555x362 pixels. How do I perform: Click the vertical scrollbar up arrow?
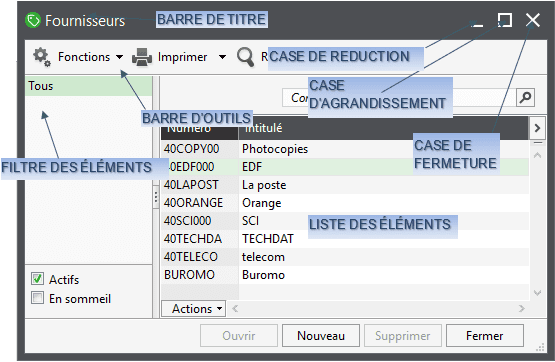[537, 155]
